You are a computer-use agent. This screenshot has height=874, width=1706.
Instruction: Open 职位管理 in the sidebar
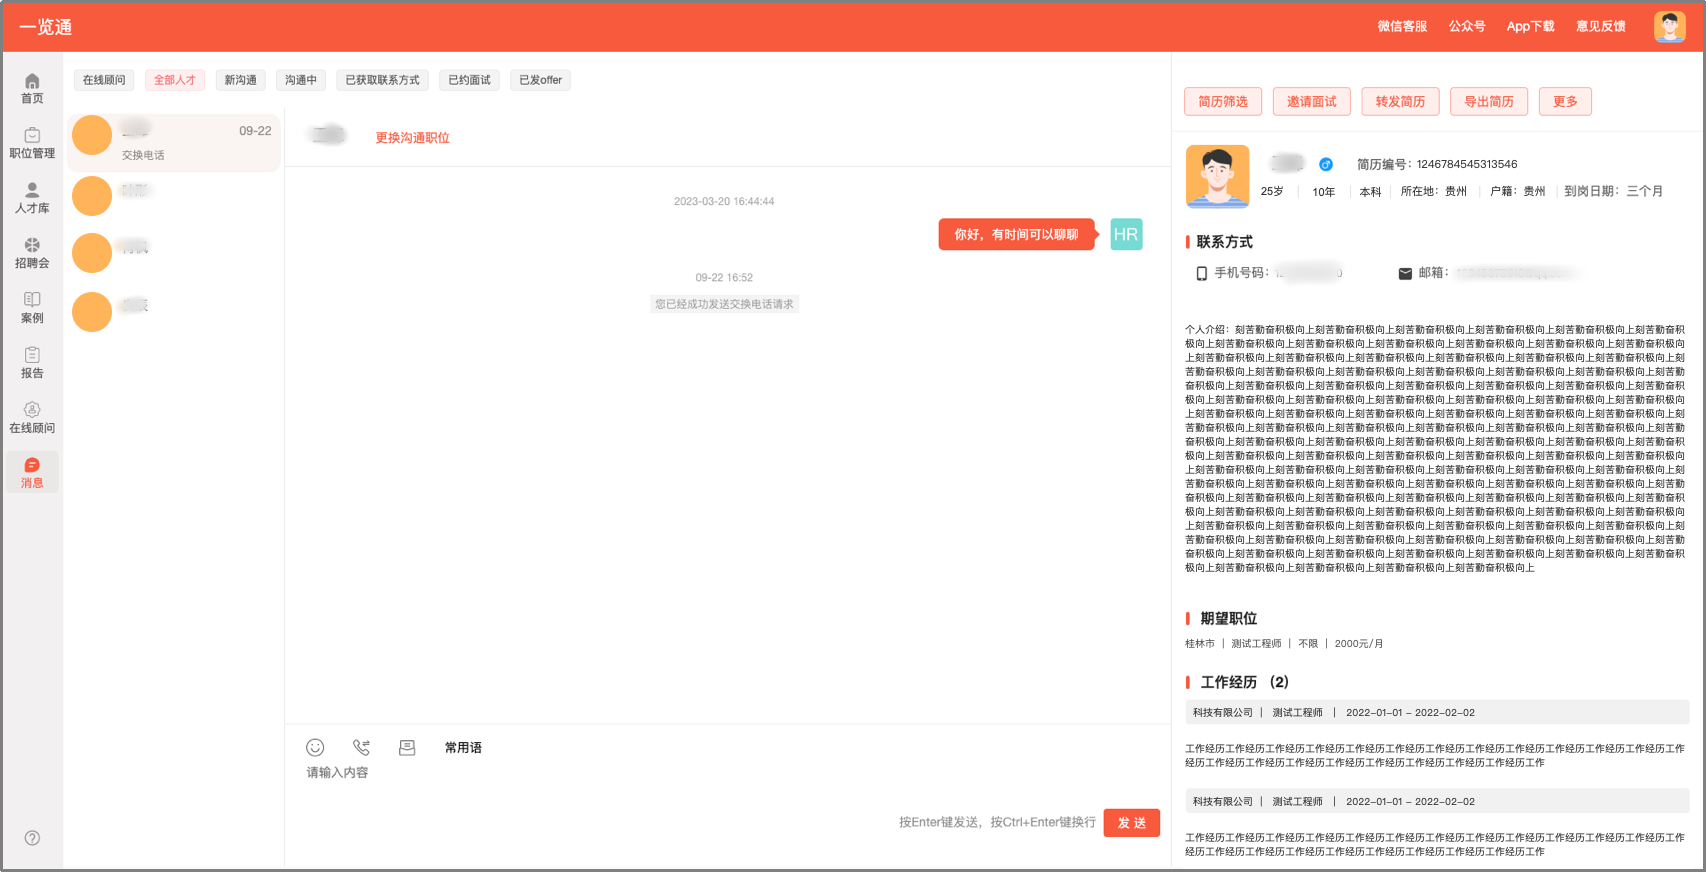tap(32, 144)
